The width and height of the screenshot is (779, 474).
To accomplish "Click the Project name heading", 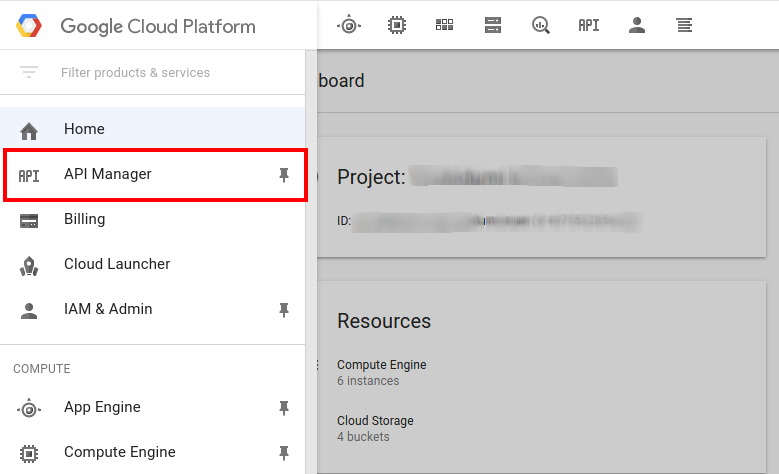I will (x=477, y=177).
